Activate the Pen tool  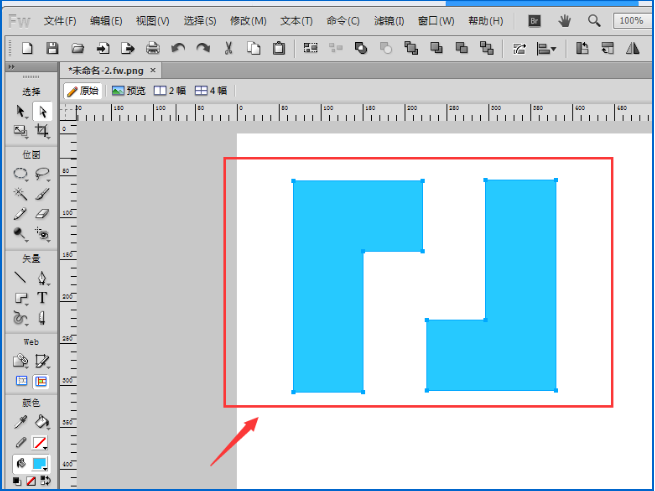(x=42, y=277)
